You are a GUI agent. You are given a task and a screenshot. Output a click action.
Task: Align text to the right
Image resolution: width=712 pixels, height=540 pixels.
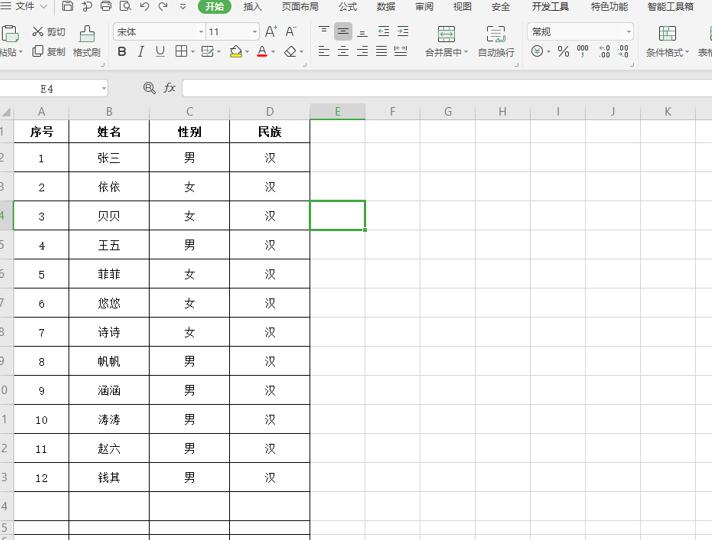coord(362,51)
